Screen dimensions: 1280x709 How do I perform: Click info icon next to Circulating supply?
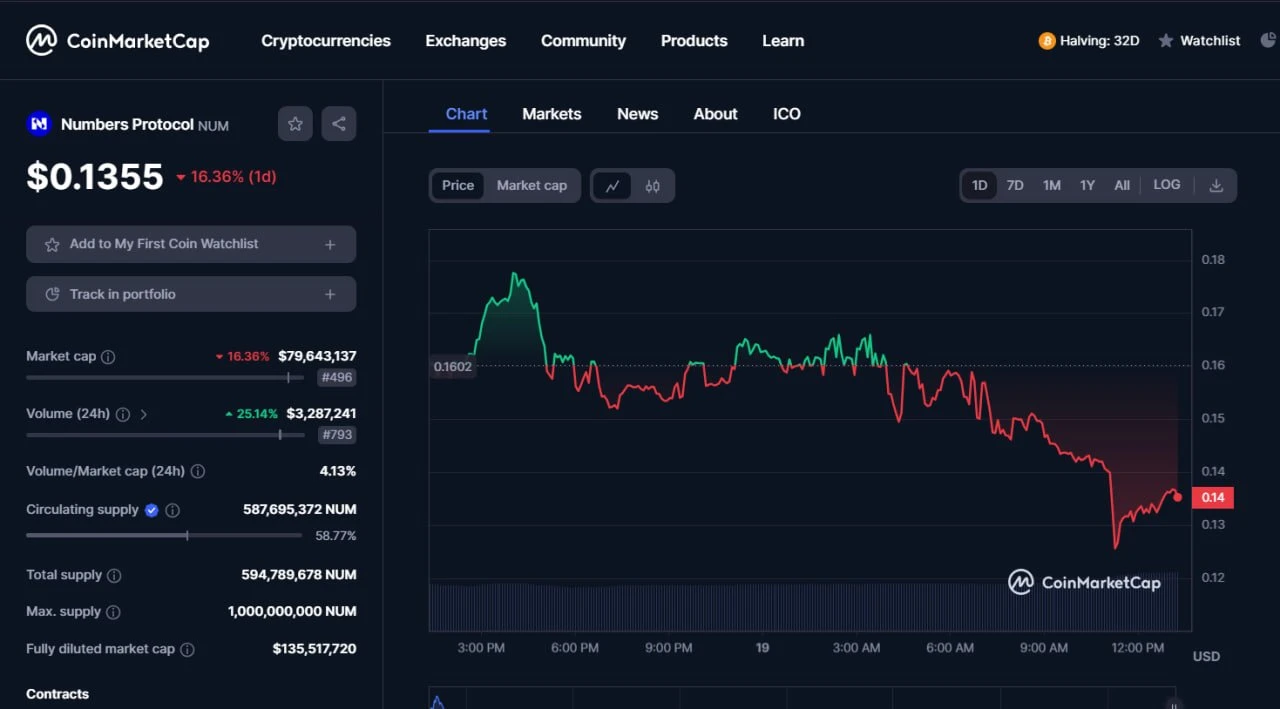(173, 510)
